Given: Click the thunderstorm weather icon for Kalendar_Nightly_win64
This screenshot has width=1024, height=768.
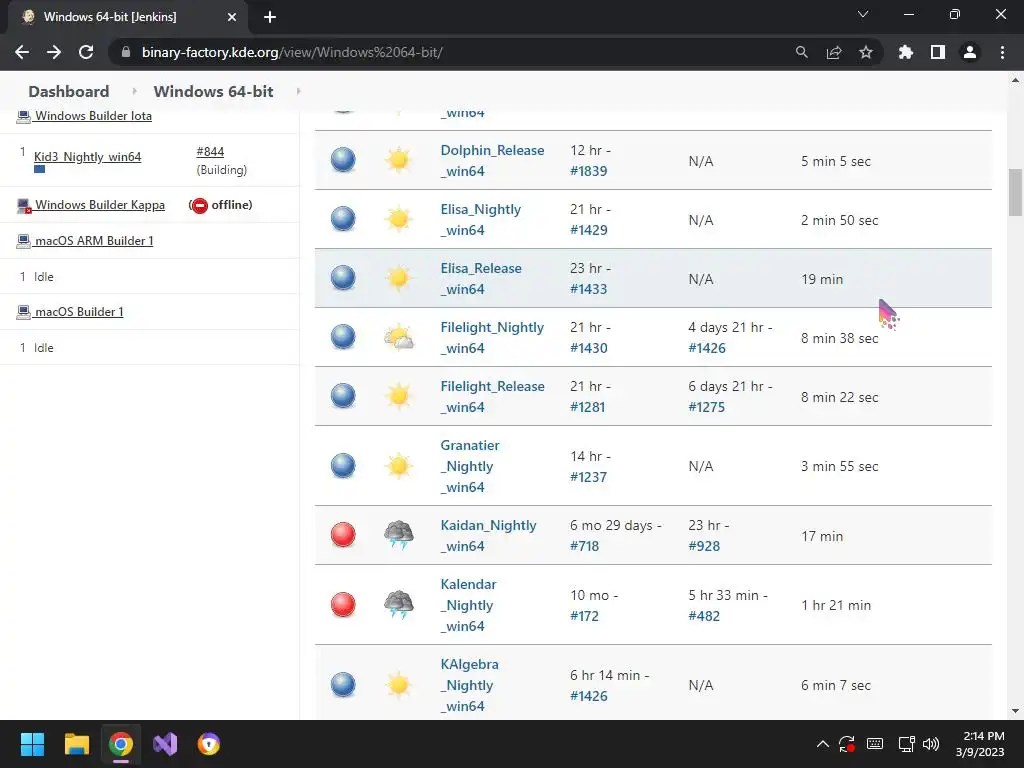Looking at the screenshot, I should pyautogui.click(x=398, y=605).
